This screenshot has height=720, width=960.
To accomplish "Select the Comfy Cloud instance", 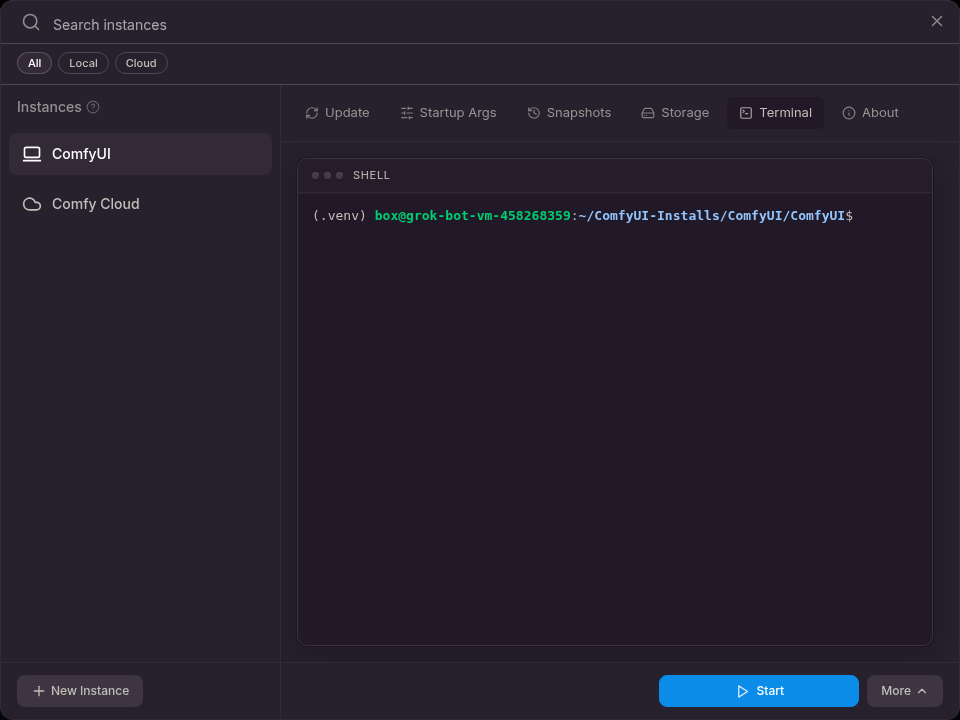I will pyautogui.click(x=140, y=204).
